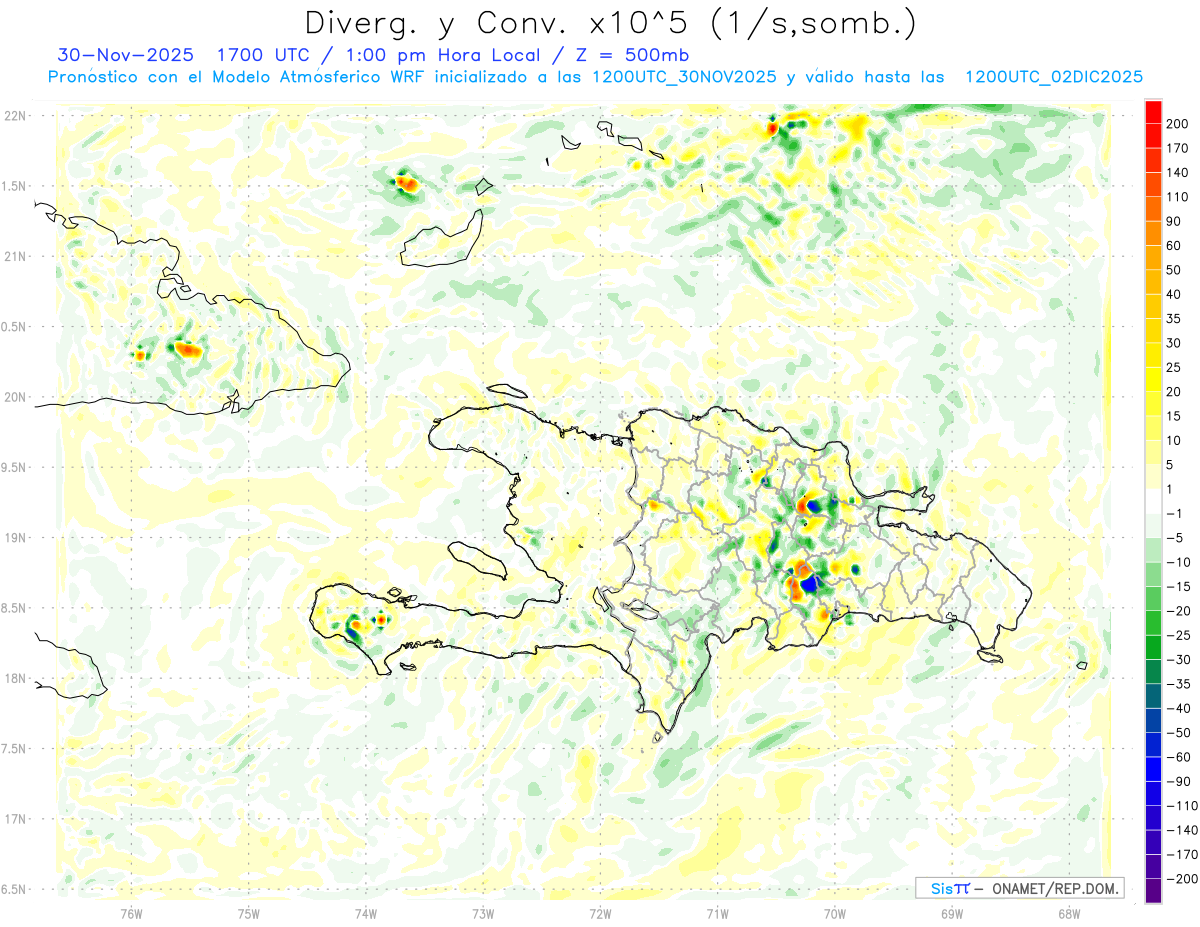The height and width of the screenshot is (927, 1200).
Task: Select the '19N' latitude label
Action: click(x=15, y=538)
